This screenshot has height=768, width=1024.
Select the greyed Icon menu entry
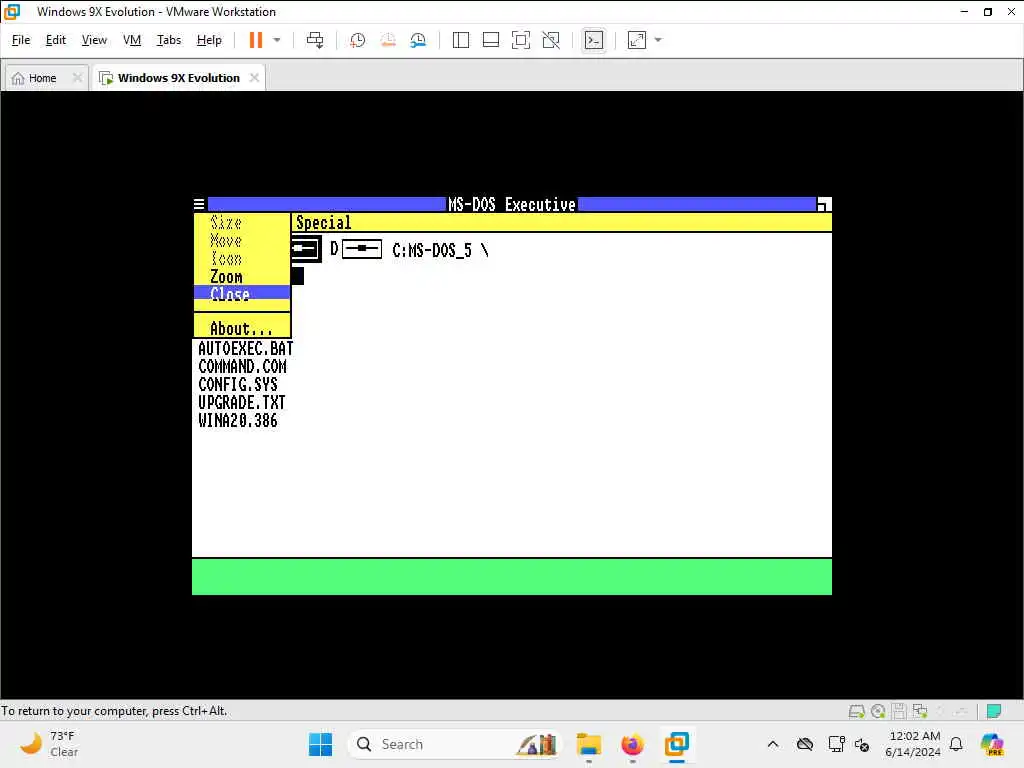tap(226, 259)
